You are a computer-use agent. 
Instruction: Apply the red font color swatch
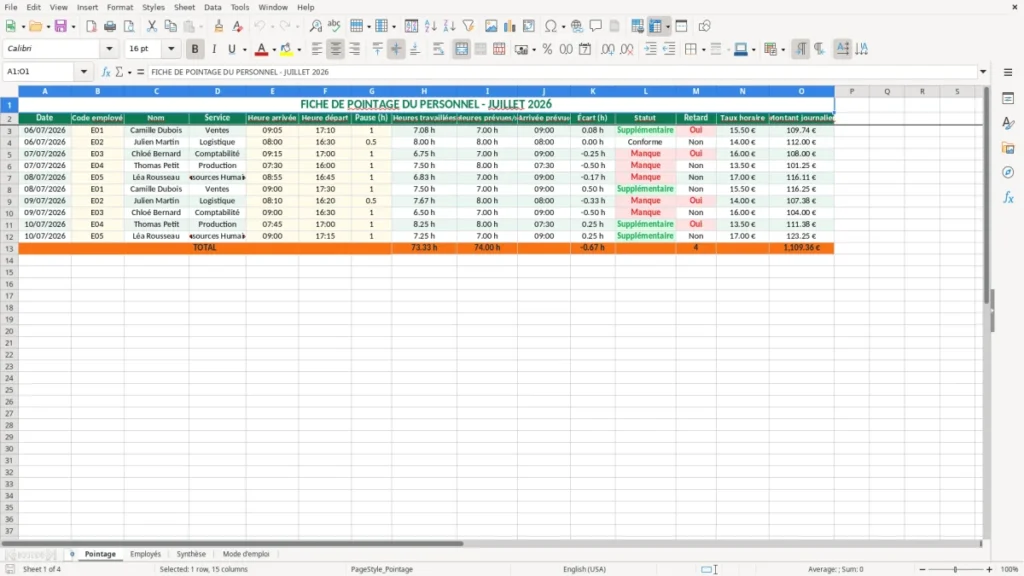coord(261,49)
